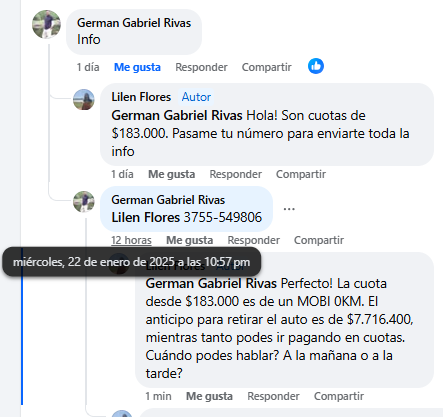The height and width of the screenshot is (417, 443).
Task: Open the three-dot options on phone comment
Action: point(289,209)
